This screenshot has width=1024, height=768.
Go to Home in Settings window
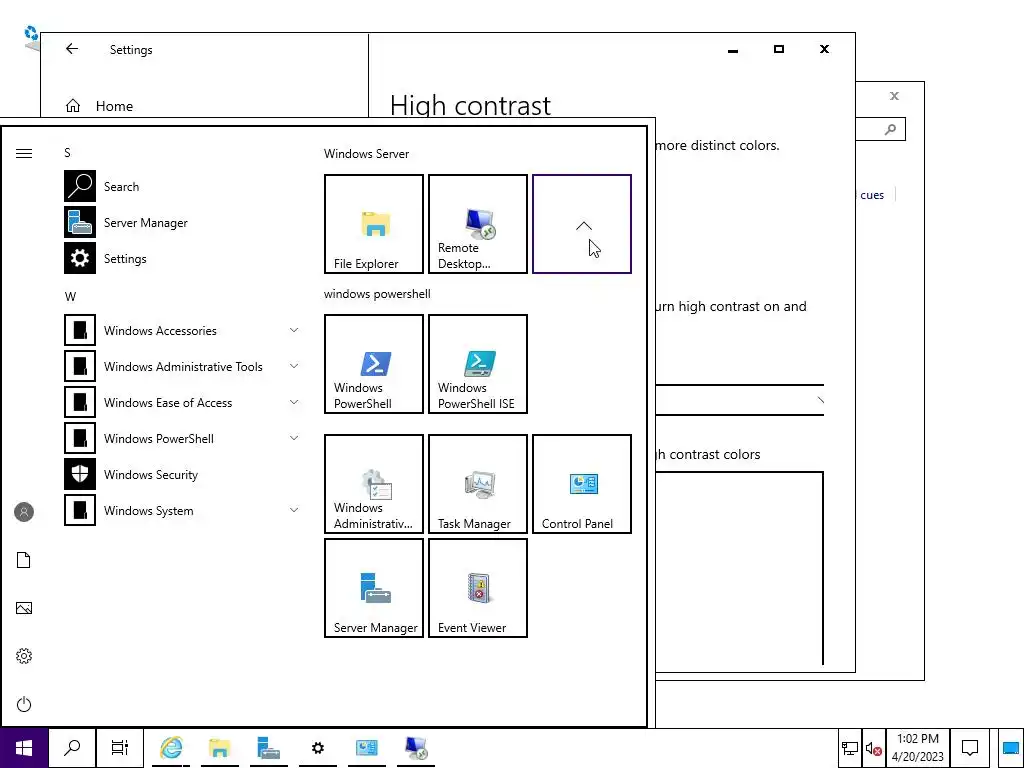[100, 106]
